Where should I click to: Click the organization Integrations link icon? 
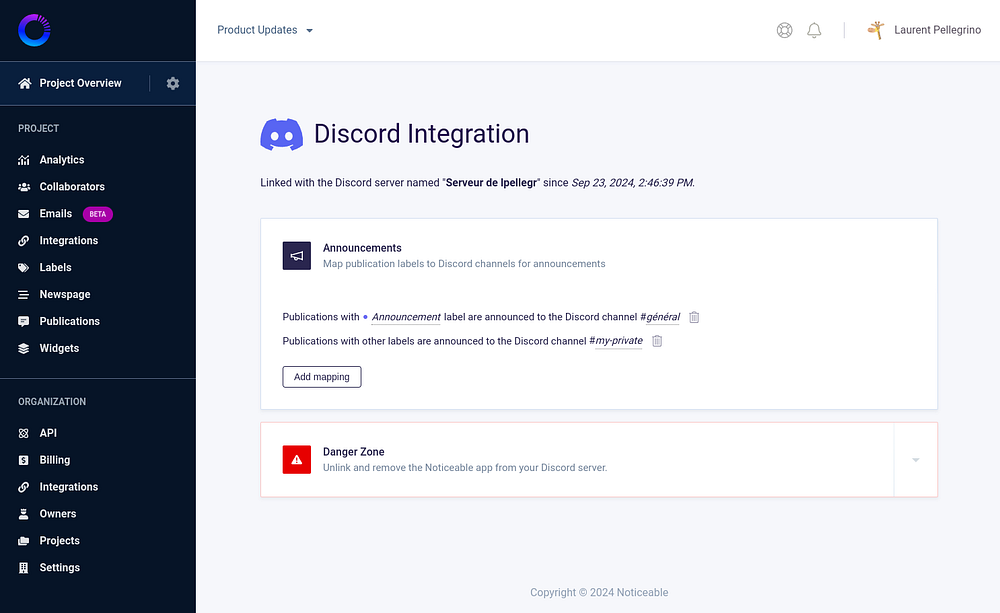24,487
